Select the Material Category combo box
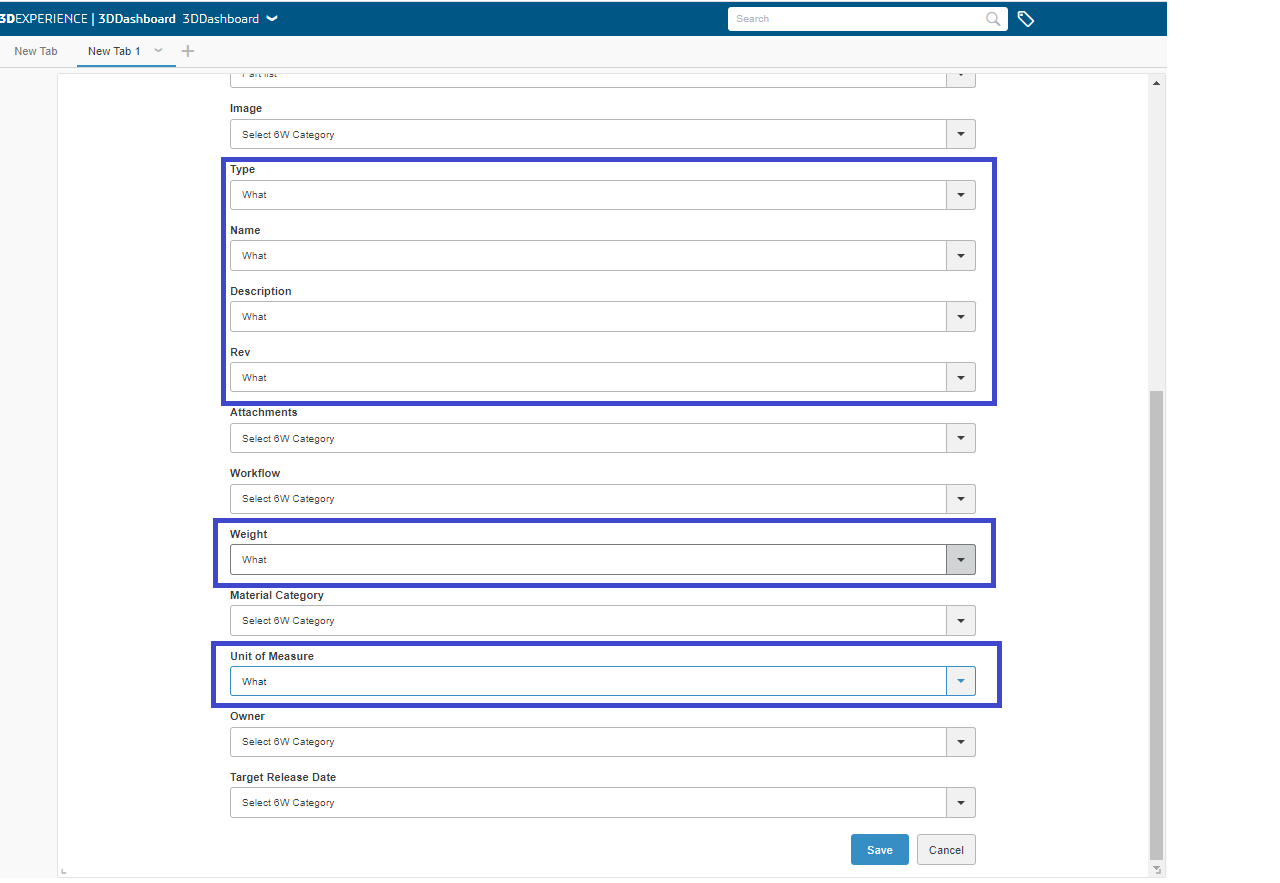The width and height of the screenshot is (1280, 883). (x=588, y=621)
